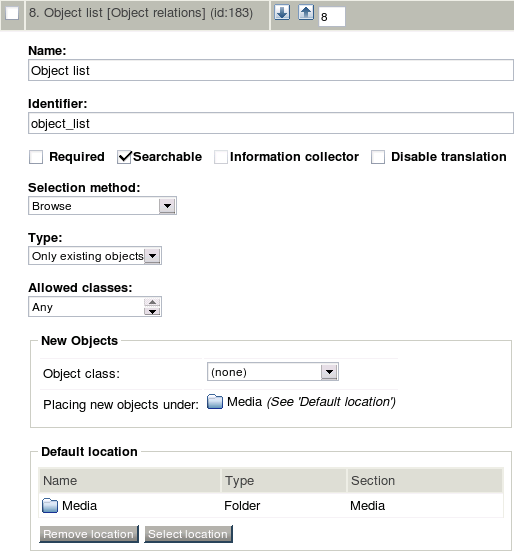
Task: Uncheck the Searchable checkbox
Action: pyautogui.click(x=124, y=157)
